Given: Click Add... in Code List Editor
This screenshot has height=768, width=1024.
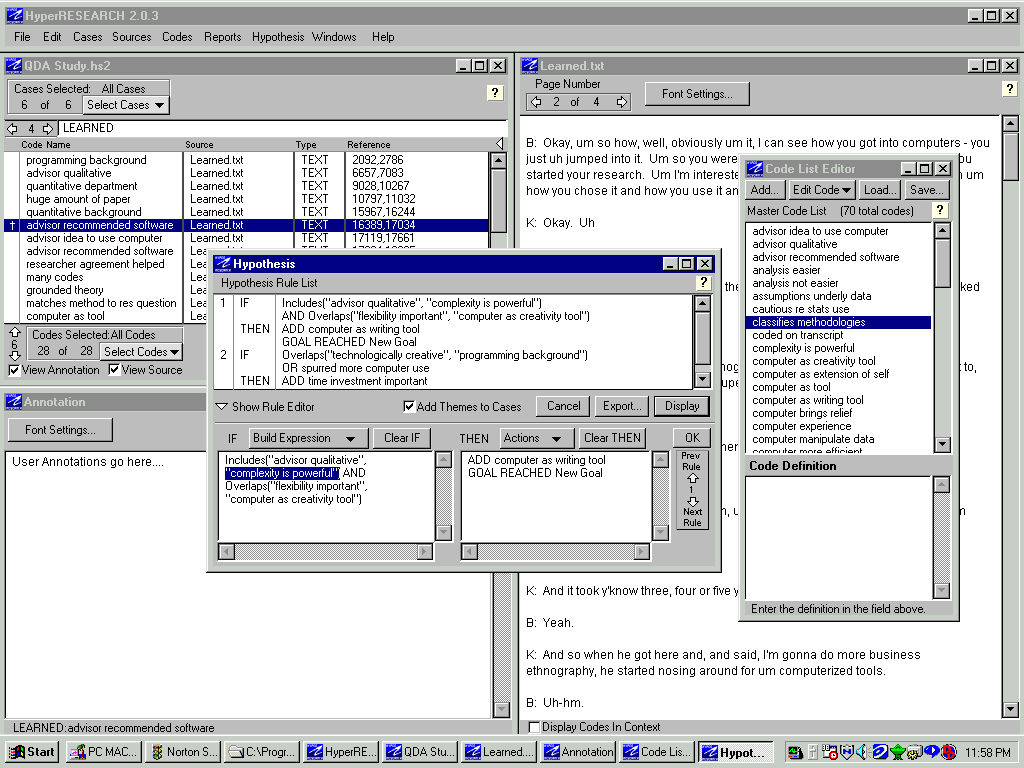Looking at the screenshot, I should (765, 190).
